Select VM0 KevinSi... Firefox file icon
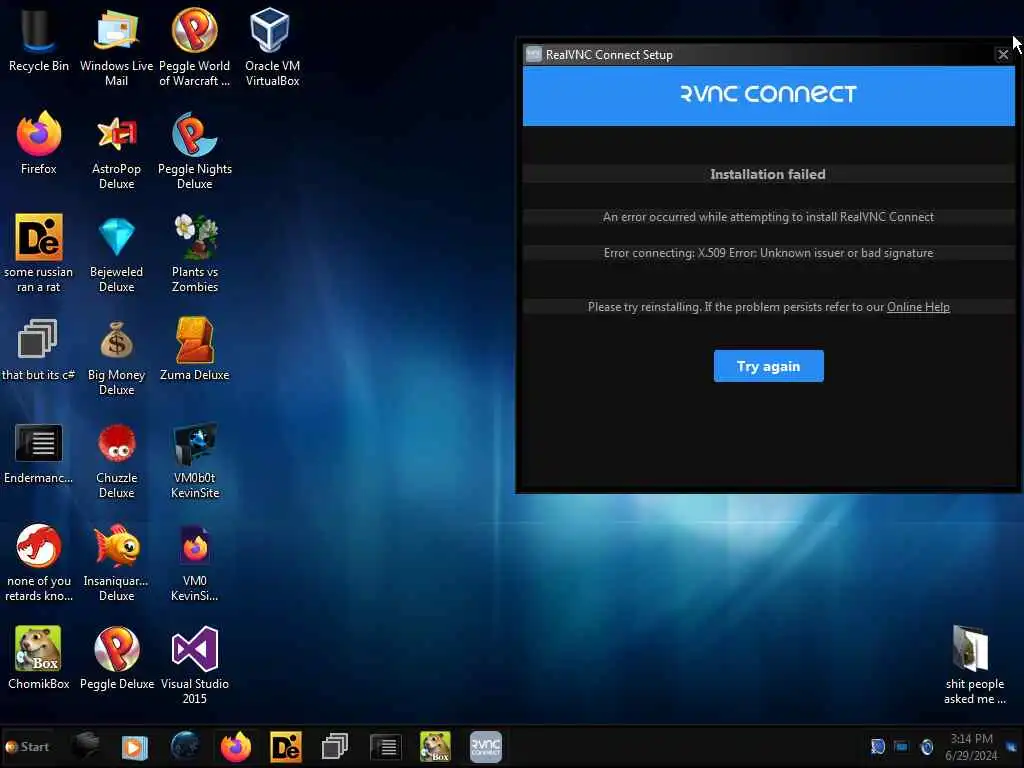1024x768 pixels. click(195, 563)
